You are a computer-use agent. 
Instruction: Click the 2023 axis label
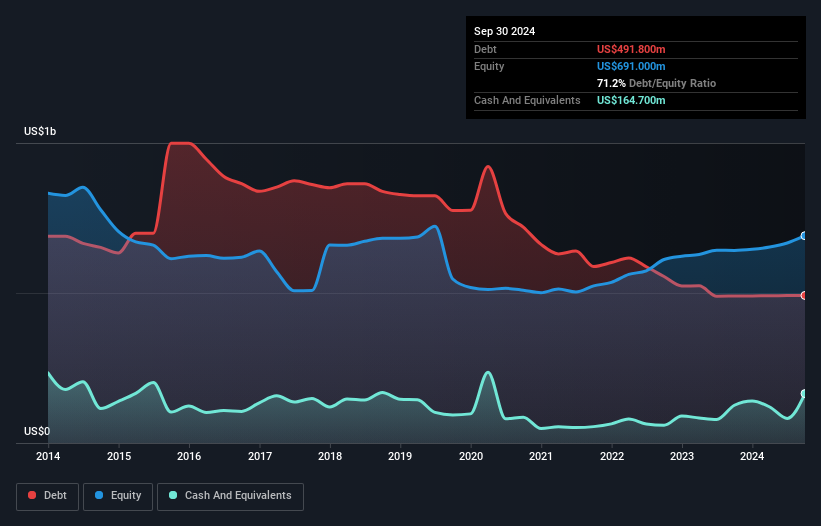(682, 456)
